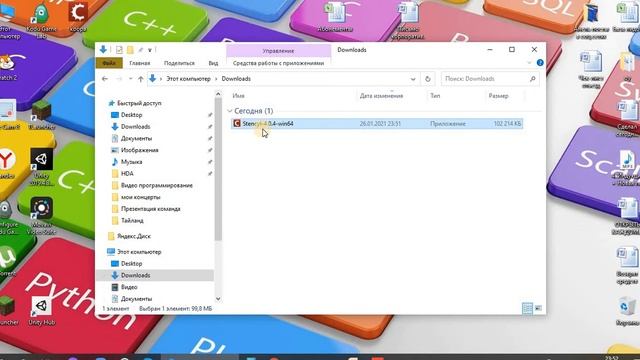This screenshot has width=640, height=360.
Task: Collapse the Сегодня (1) group
Action: tap(230, 111)
